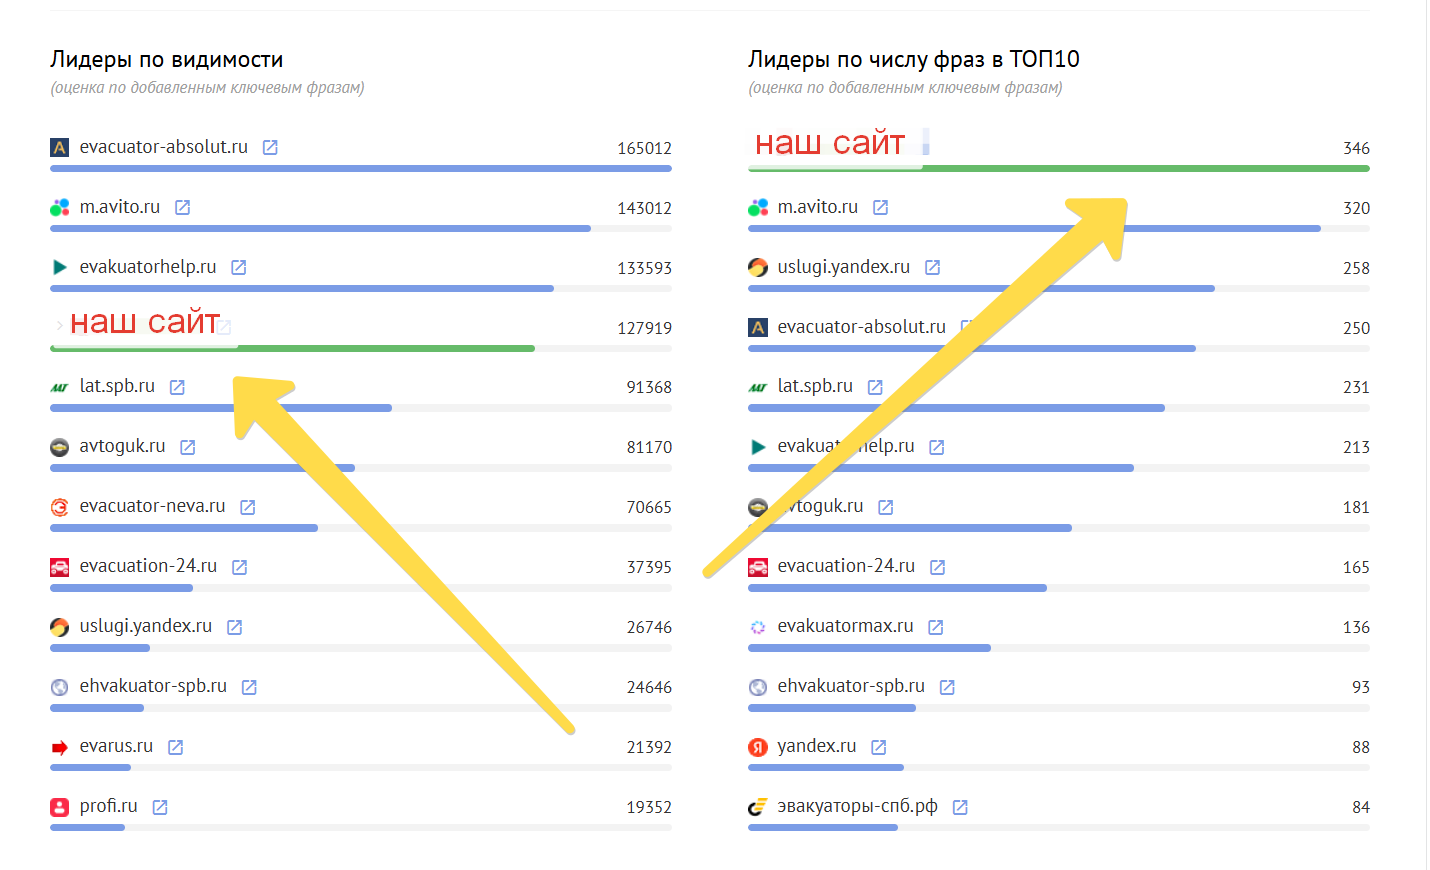This screenshot has width=1430, height=870.
Task: Click the evacuator-neva.ru orange favicon
Action: coord(60,507)
